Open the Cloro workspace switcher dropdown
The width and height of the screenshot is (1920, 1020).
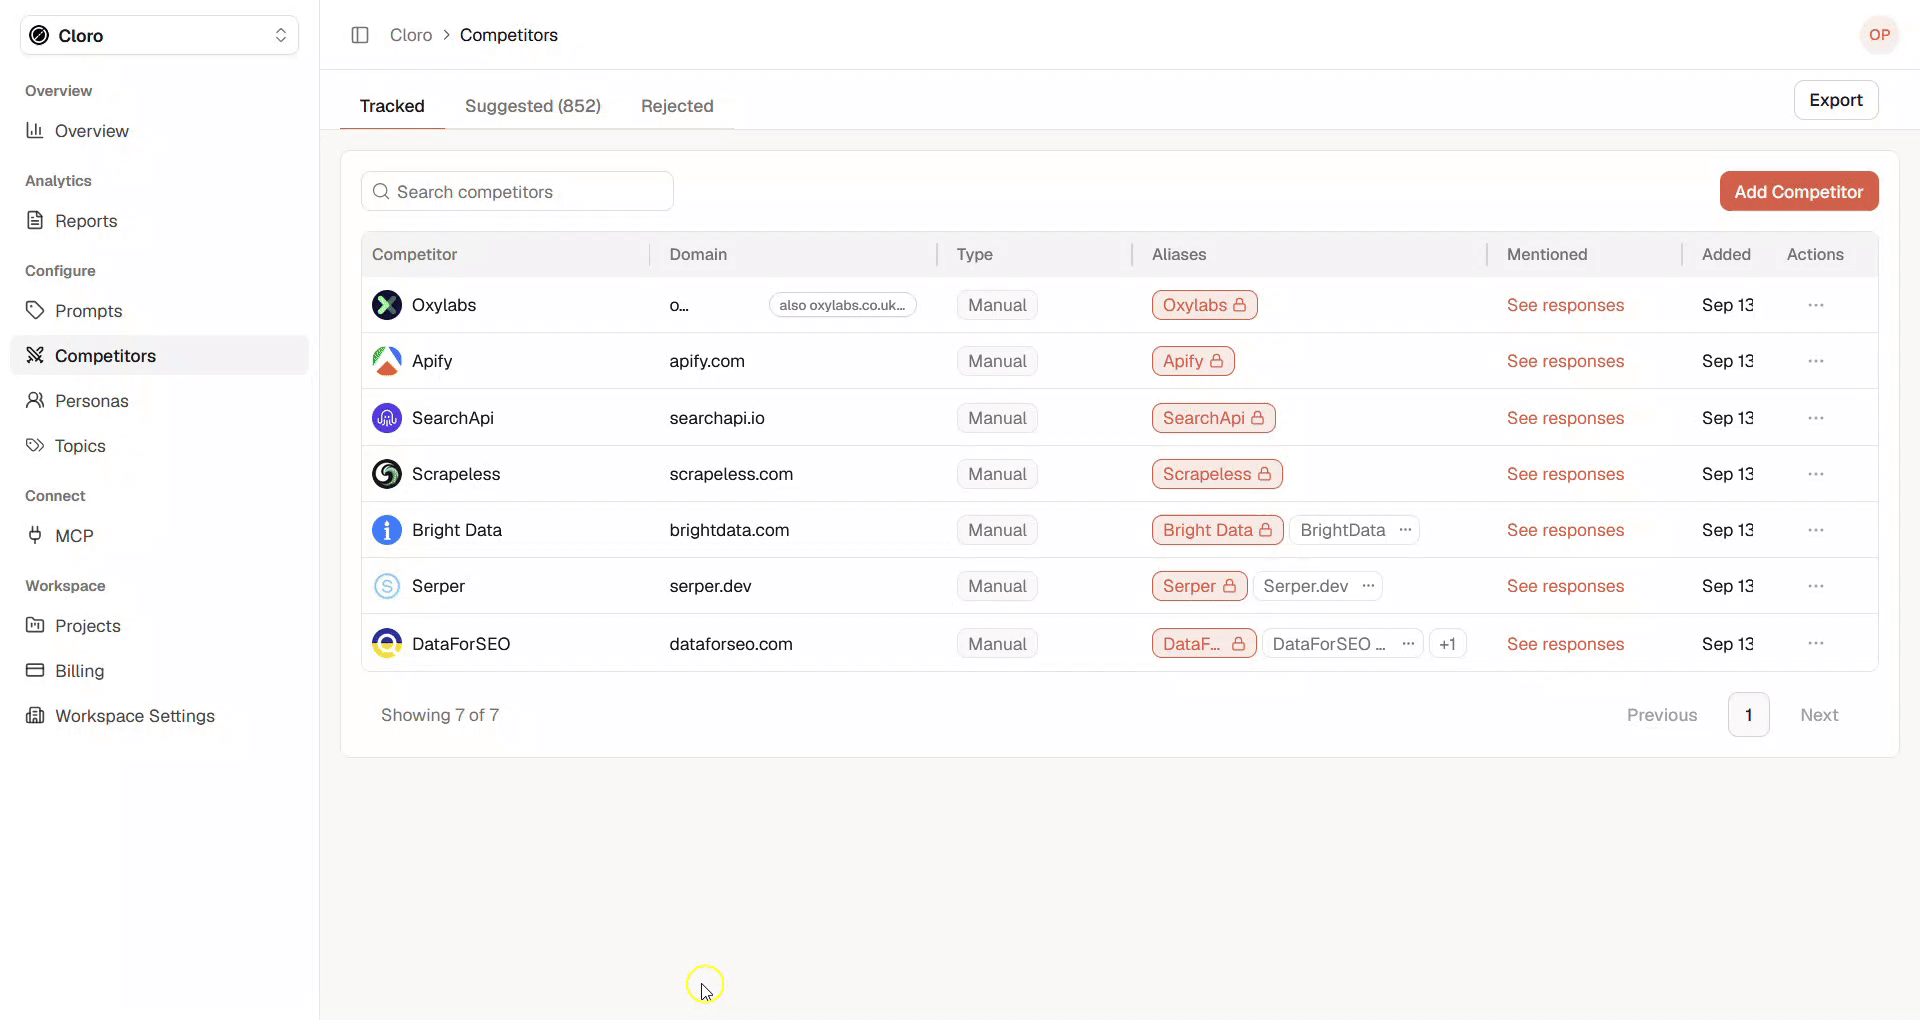[159, 35]
